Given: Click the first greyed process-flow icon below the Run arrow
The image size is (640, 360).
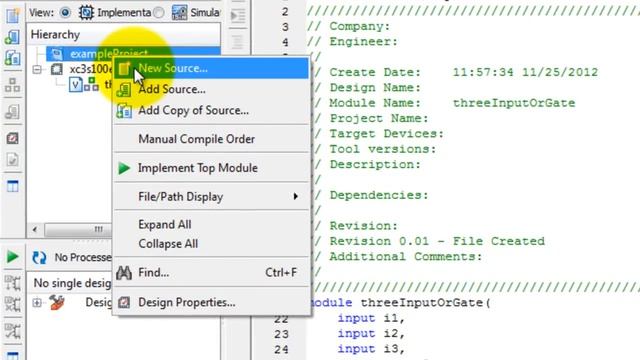Looking at the screenshot, I should coord(12,283).
